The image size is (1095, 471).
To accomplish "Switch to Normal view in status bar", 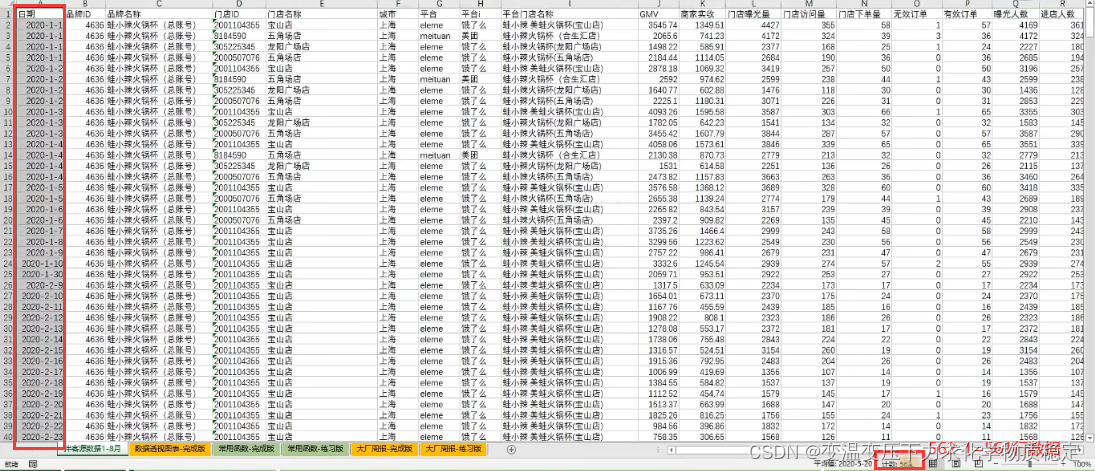I will [933, 463].
